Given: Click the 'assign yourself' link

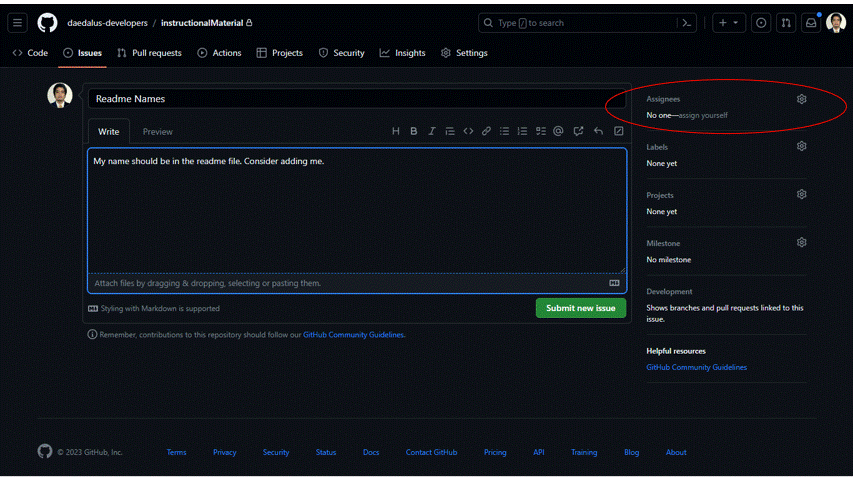Looking at the screenshot, I should pyautogui.click(x=703, y=115).
